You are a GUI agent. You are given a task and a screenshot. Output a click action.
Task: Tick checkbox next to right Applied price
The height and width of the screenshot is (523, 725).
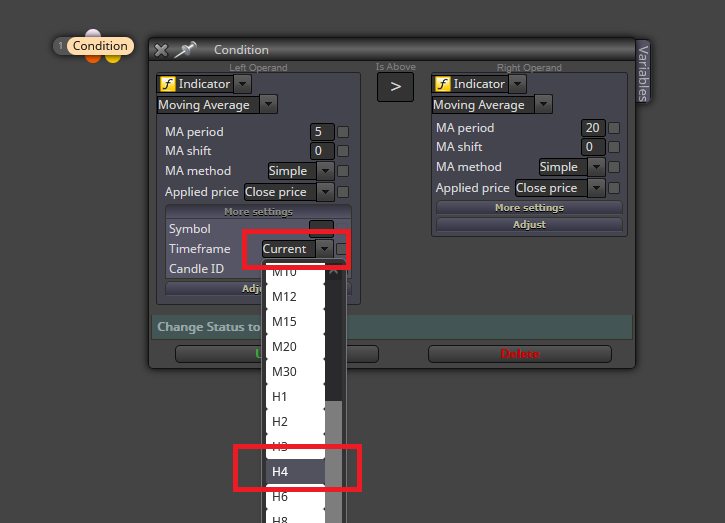[614, 188]
